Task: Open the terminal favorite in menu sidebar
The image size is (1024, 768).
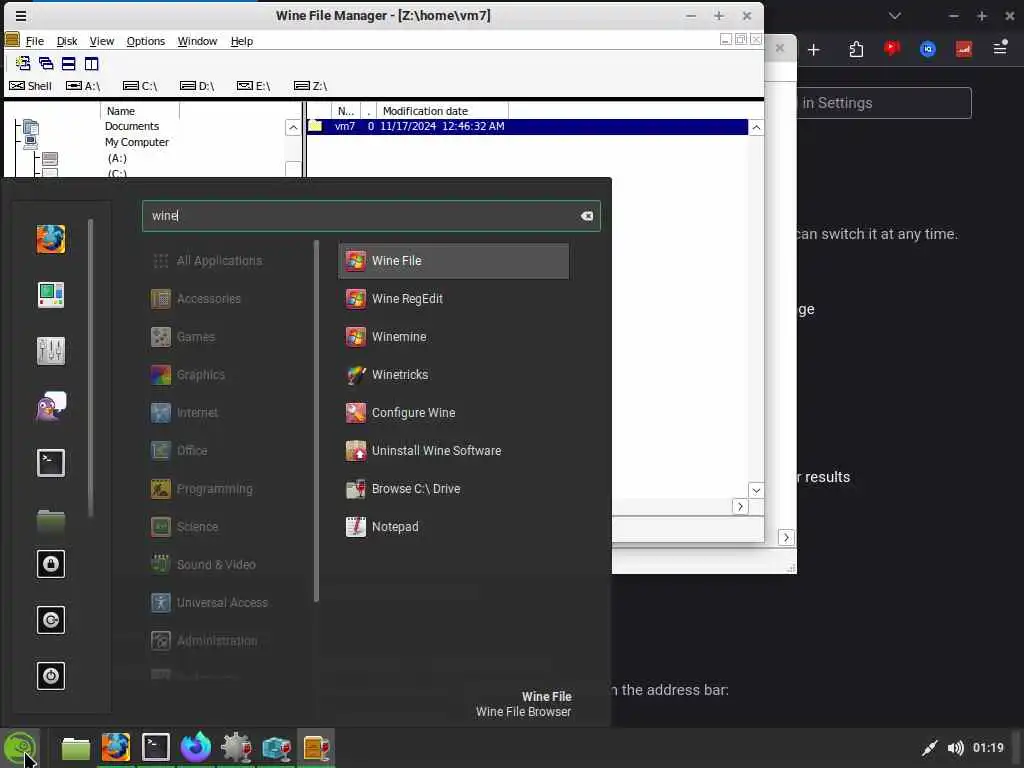Action: 51,463
